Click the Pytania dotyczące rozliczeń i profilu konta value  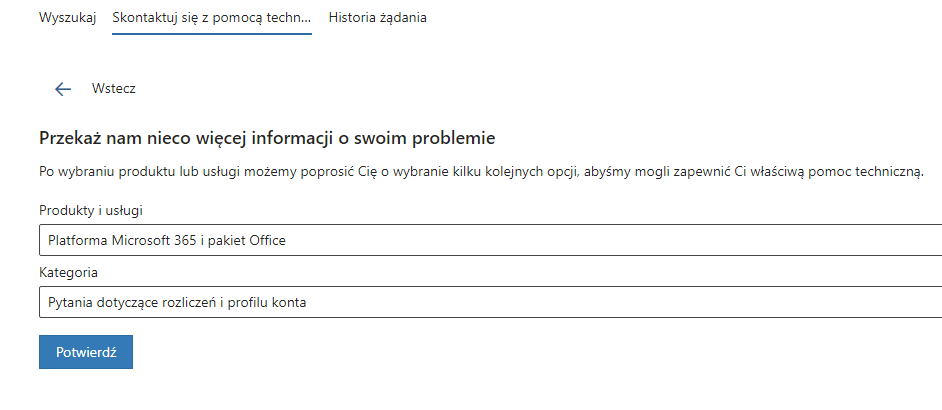(177, 303)
